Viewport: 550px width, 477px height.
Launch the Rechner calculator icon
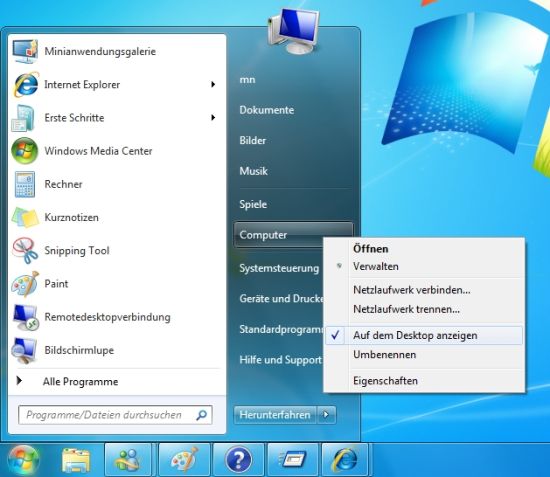tap(25, 184)
